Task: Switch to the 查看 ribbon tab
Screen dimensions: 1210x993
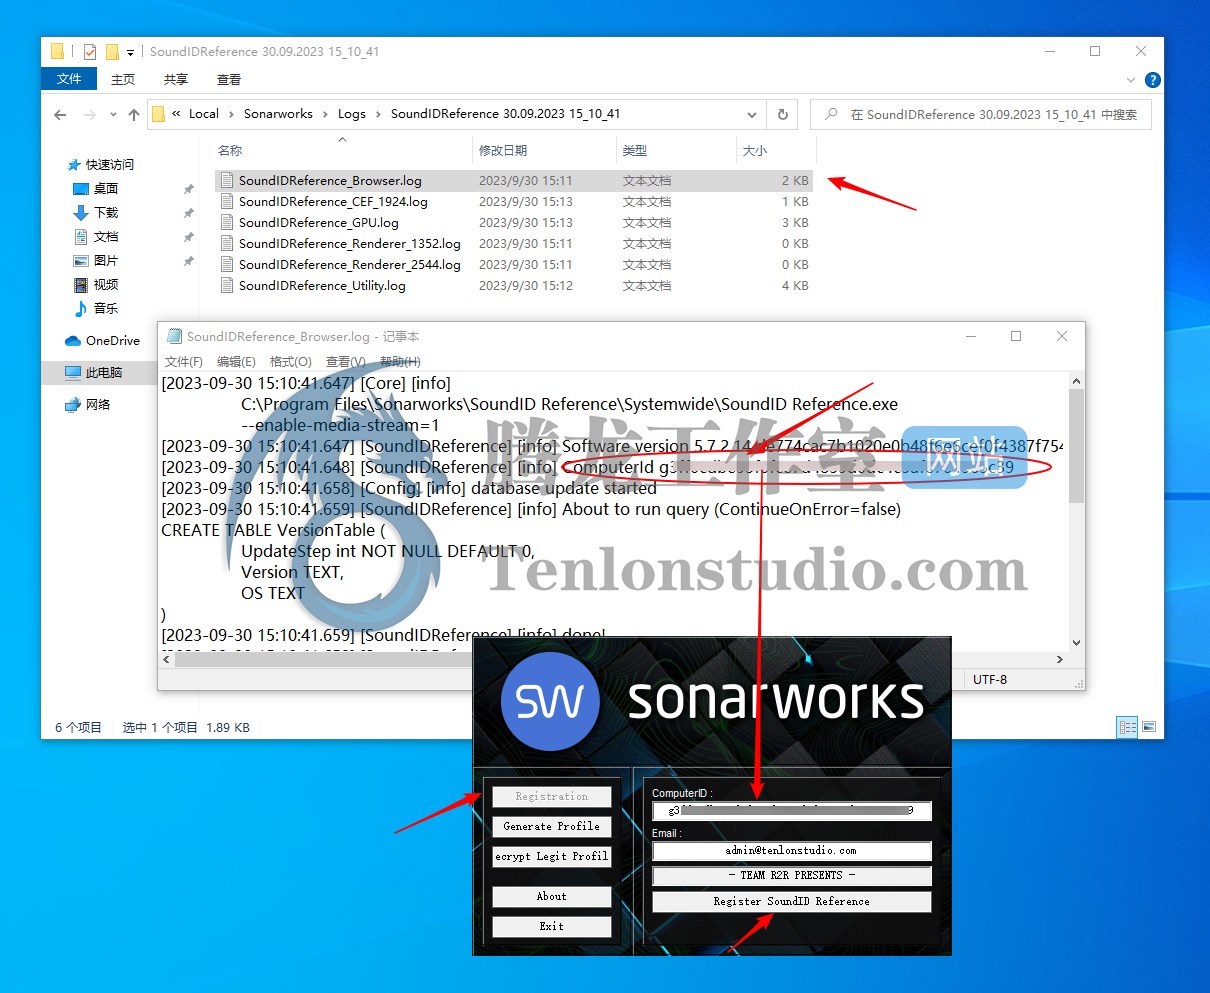Action: tap(229, 80)
